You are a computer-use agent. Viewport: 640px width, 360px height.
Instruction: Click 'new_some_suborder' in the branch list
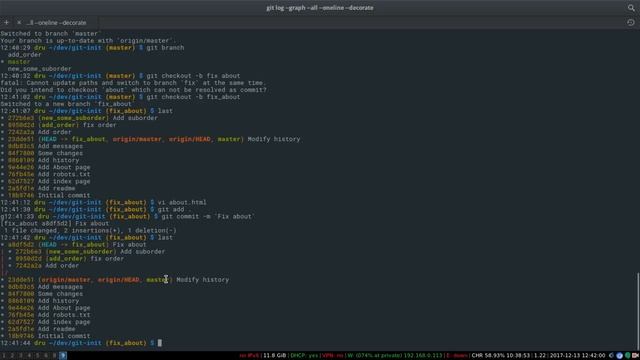pyautogui.click(x=39, y=69)
